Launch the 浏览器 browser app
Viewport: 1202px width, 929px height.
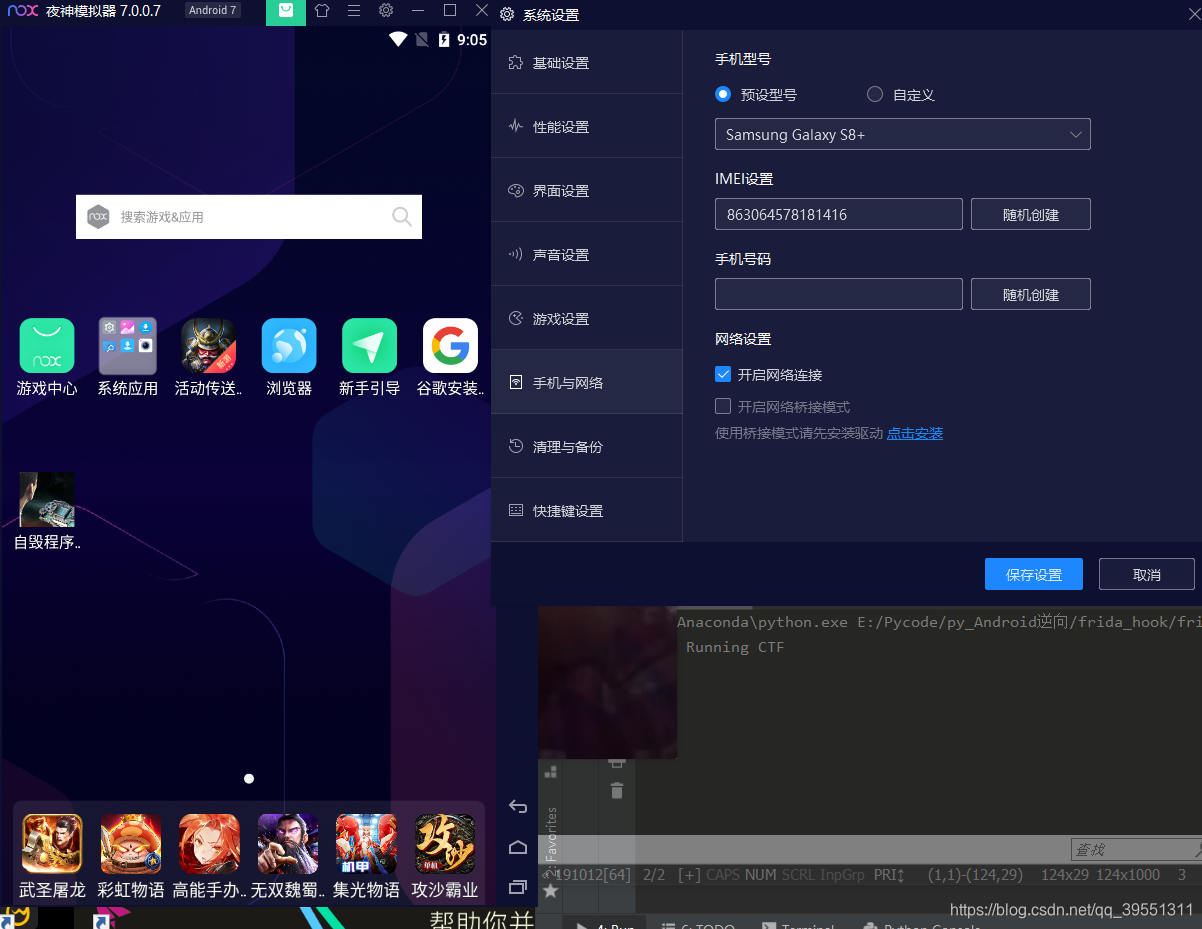(289, 346)
